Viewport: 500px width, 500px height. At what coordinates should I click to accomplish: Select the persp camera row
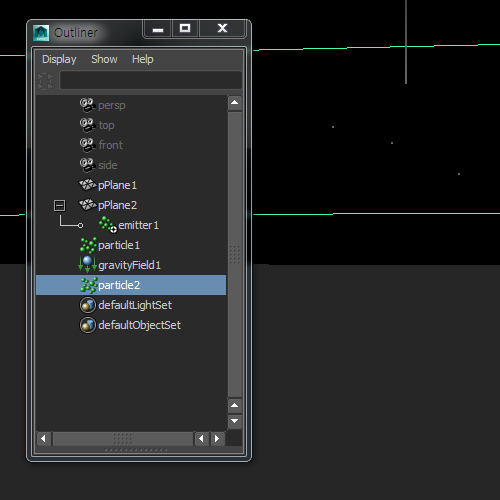click(131, 105)
